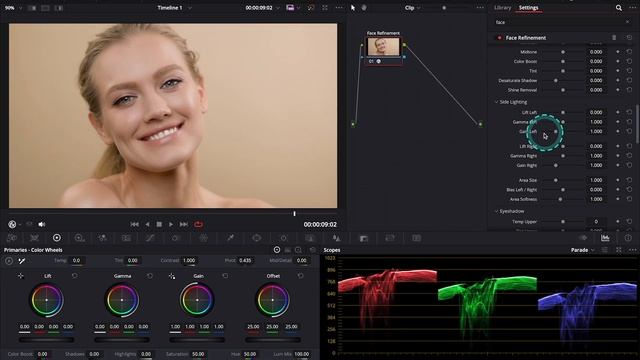
Task: Clear the 'face' search field
Action: click(627, 22)
